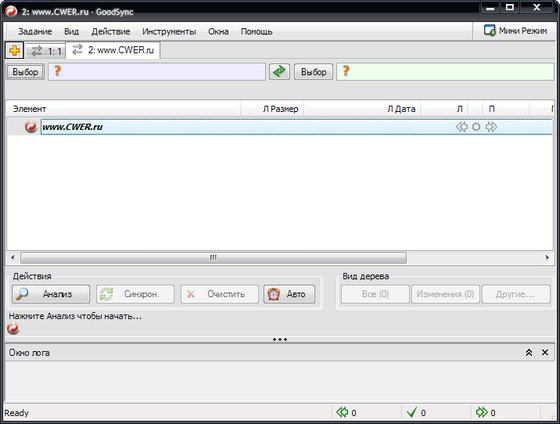Open the Окна menu
This screenshot has width=560, height=424.
[x=218, y=32]
